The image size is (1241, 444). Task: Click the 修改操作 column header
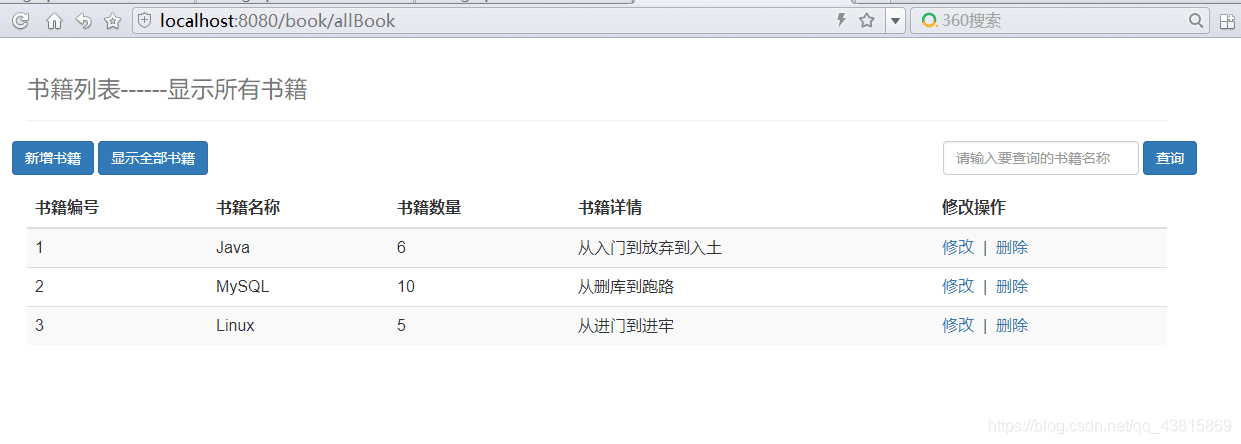[974, 208]
